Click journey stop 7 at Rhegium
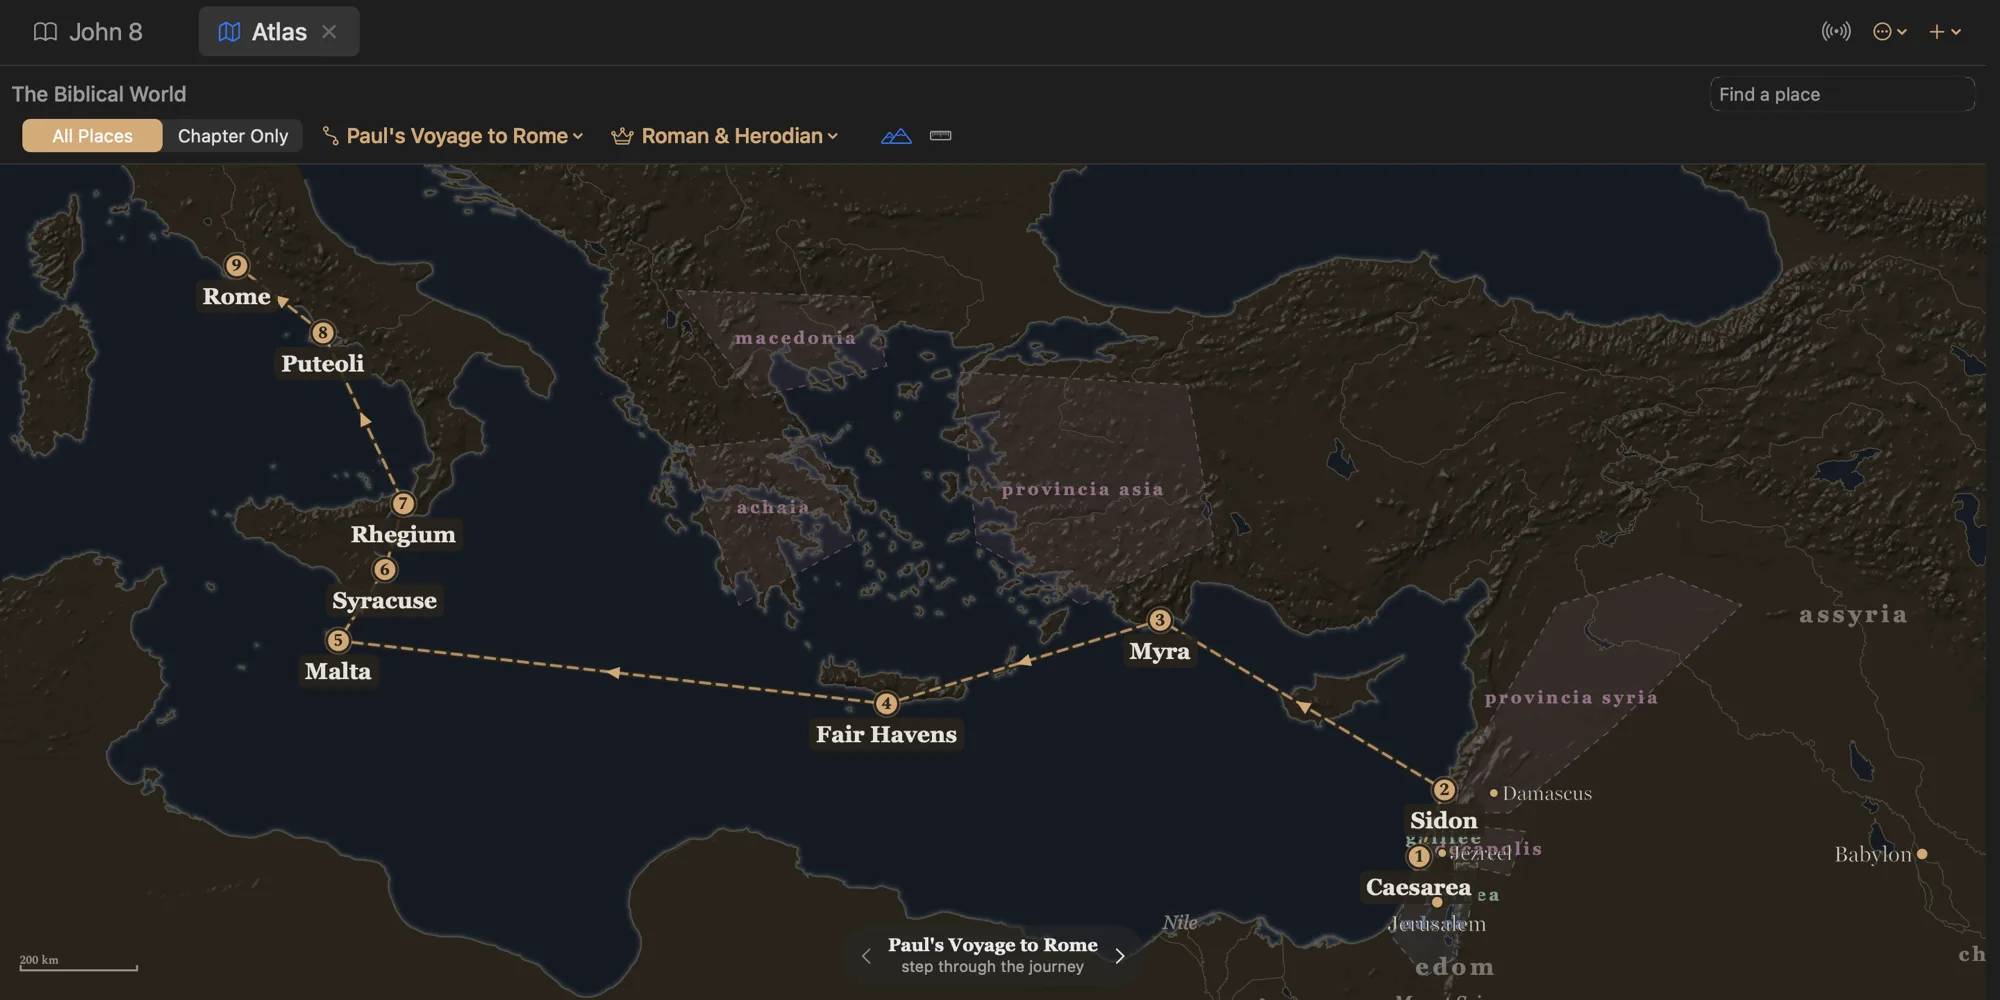 pos(403,503)
